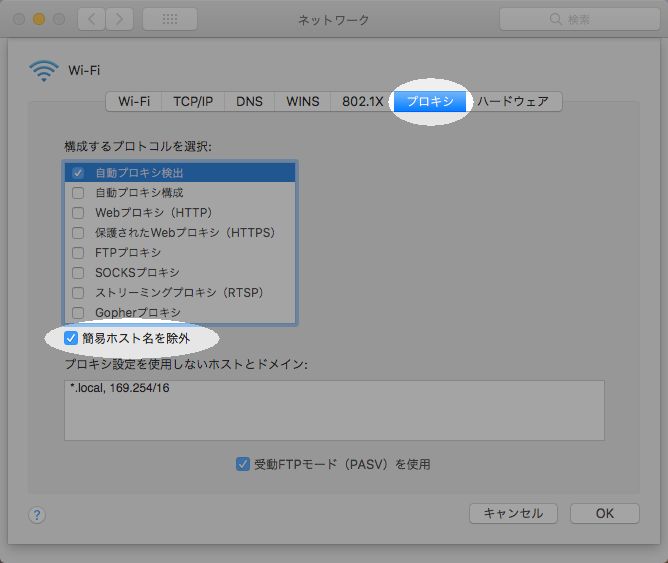Viewport: 668px width, 563px height.
Task: Click the minimize window button
Action: coord(39,19)
